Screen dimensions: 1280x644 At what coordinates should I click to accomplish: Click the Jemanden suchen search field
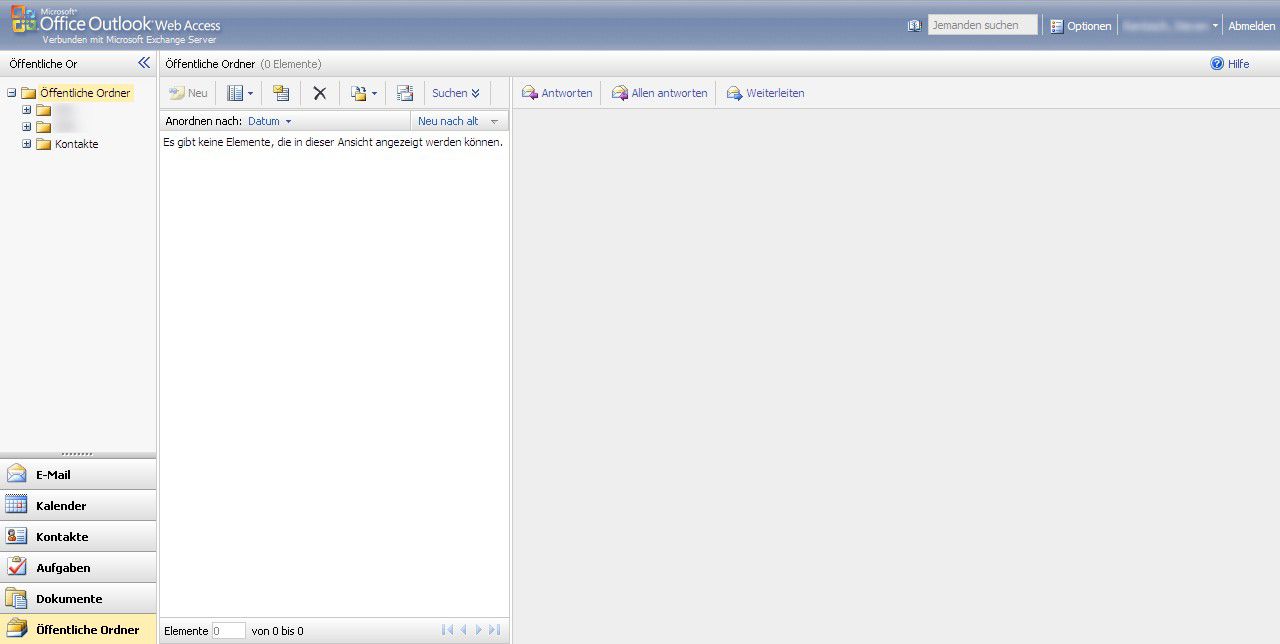point(981,25)
